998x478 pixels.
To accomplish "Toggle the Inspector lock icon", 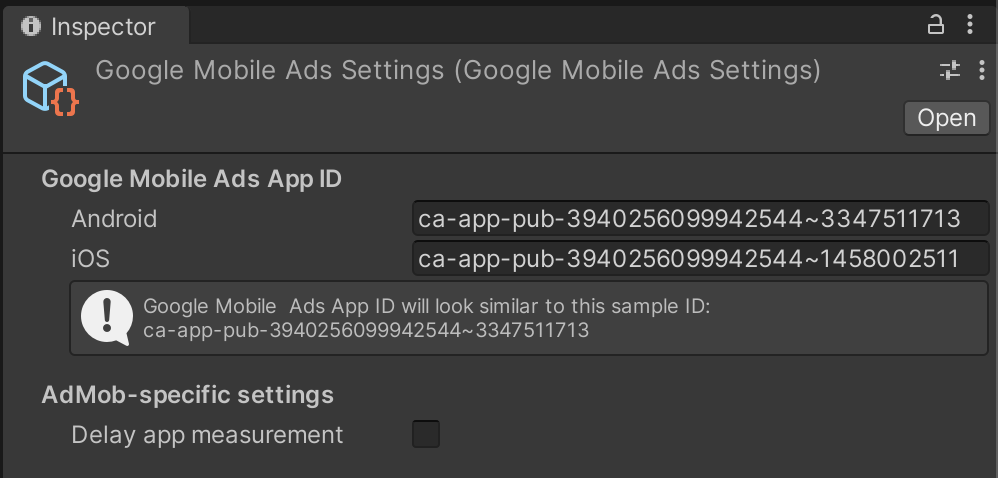I will 936,24.
